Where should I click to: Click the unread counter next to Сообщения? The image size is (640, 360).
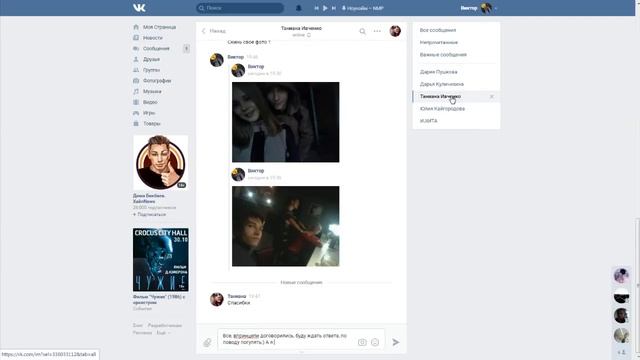[186, 48]
